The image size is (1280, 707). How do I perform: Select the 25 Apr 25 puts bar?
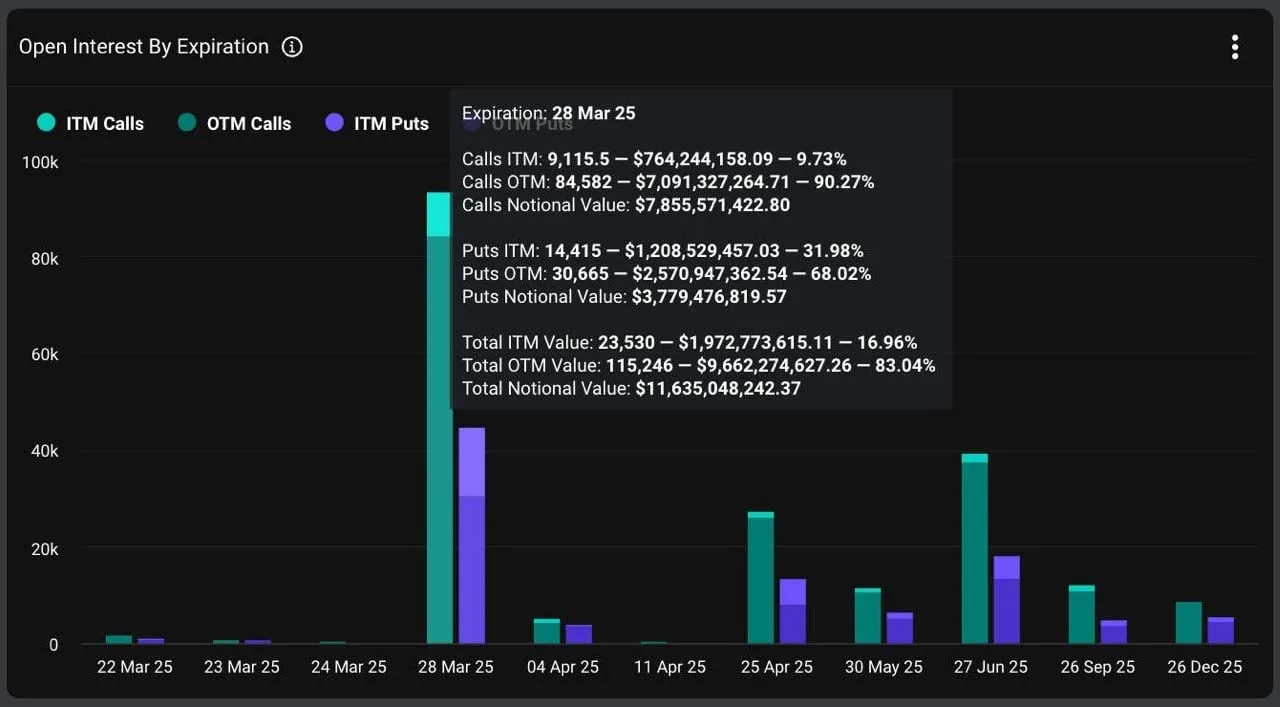pyautogui.click(x=793, y=611)
